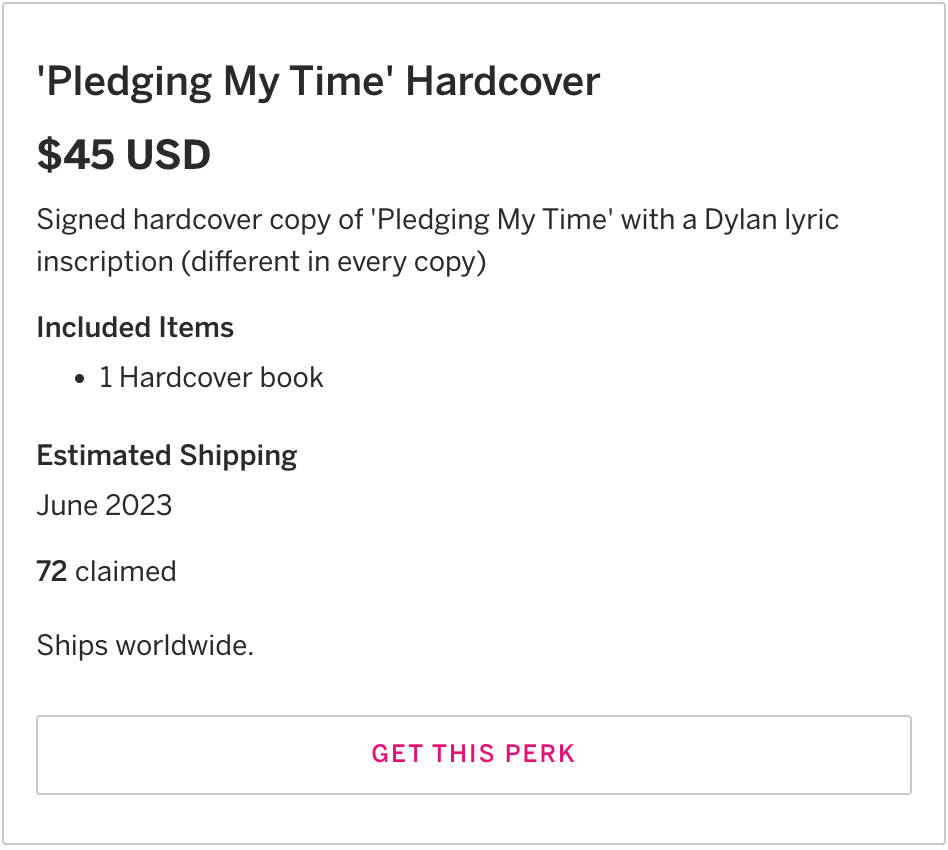Viewport: 948px width, 850px height.
Task: Click the $45 price amount
Action: coord(75,155)
